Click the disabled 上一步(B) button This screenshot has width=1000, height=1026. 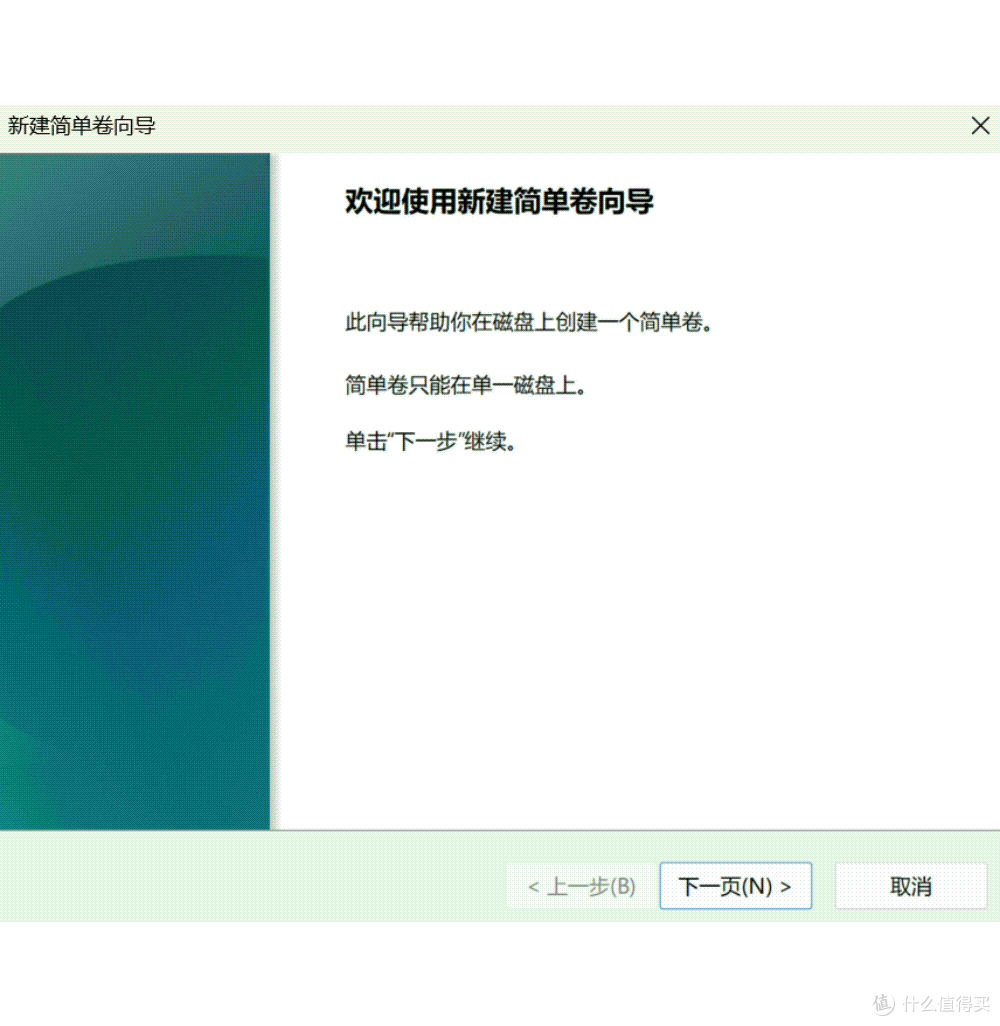(582, 885)
